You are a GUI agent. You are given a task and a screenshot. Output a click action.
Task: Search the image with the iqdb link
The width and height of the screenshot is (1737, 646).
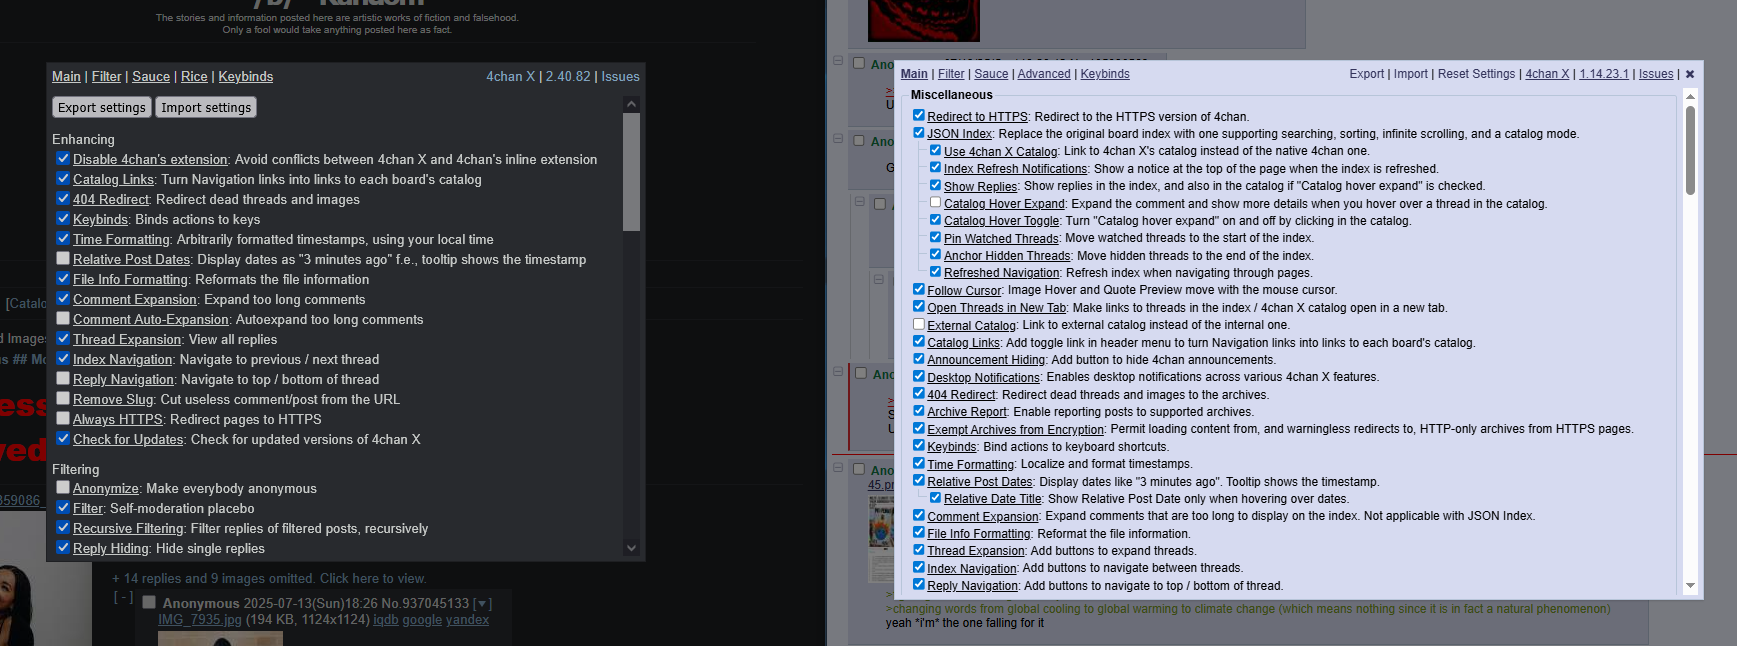[386, 620]
